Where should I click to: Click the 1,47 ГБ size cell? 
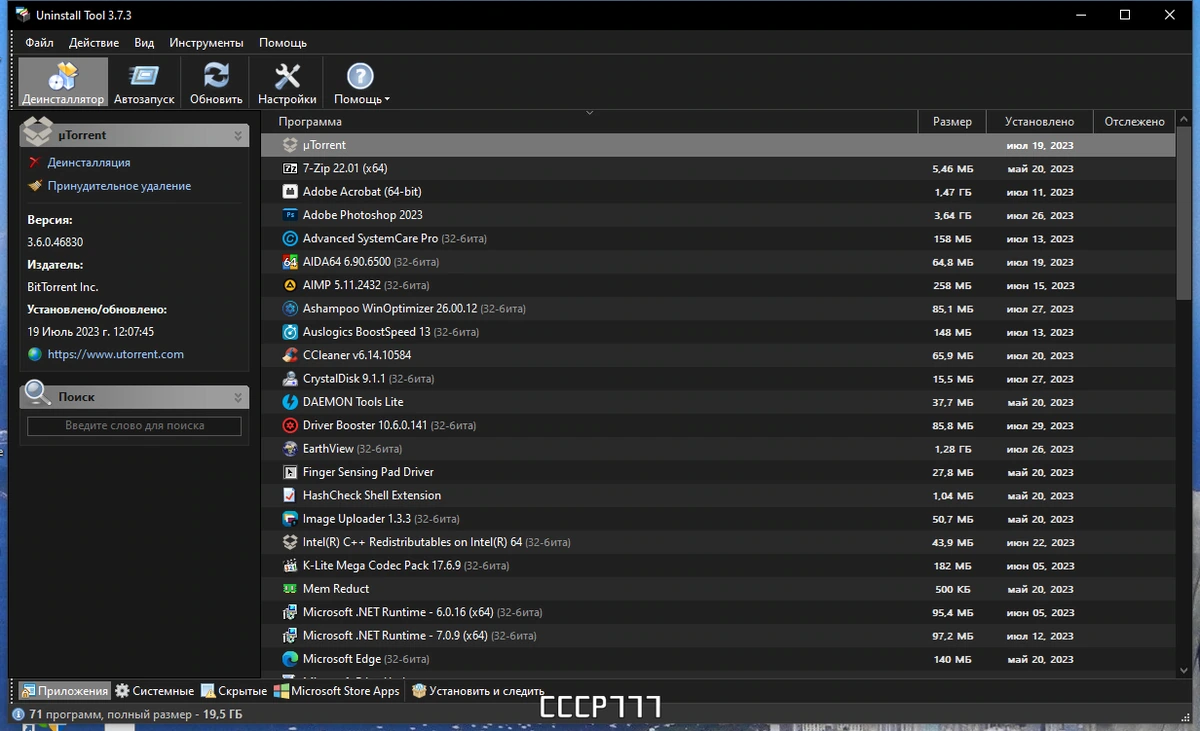click(953, 192)
